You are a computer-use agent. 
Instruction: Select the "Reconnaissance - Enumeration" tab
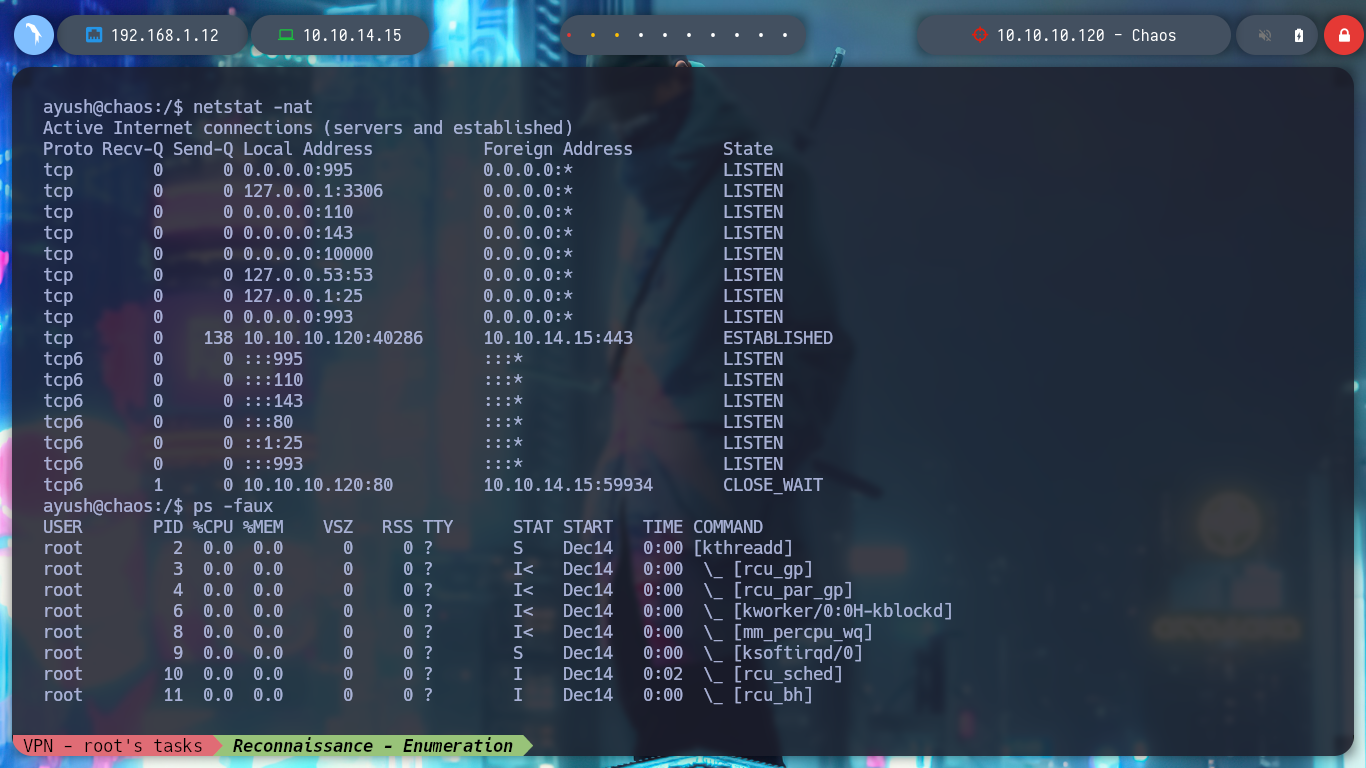pos(373,745)
